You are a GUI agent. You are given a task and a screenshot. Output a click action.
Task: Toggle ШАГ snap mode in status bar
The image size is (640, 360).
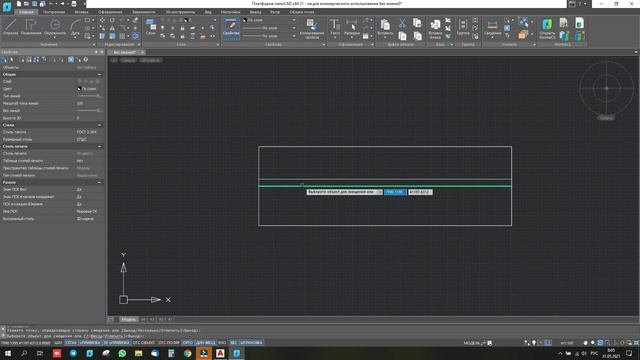[x=58, y=343]
